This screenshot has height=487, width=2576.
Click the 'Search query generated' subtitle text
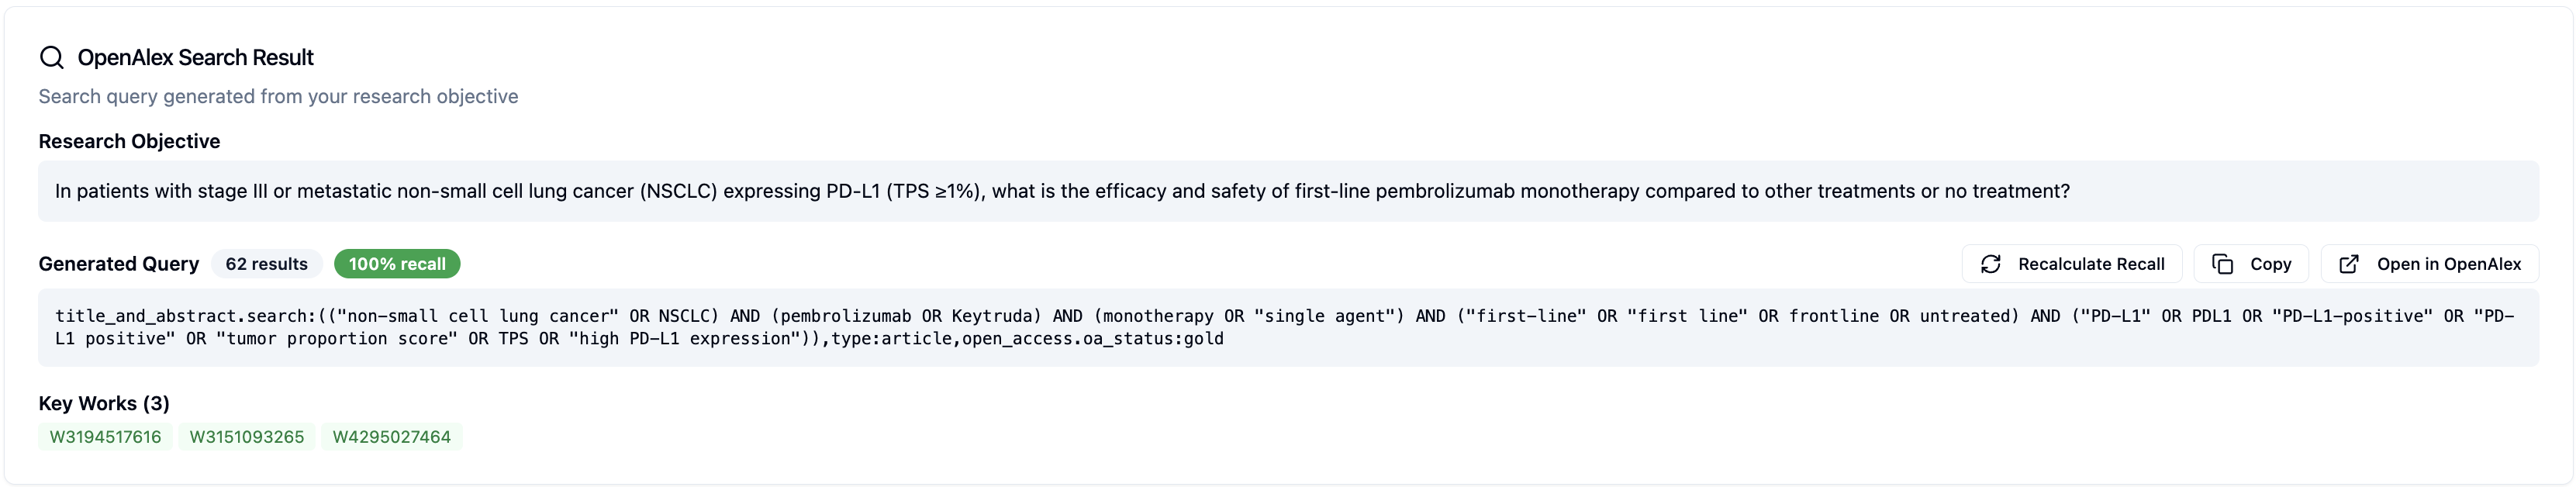(278, 97)
